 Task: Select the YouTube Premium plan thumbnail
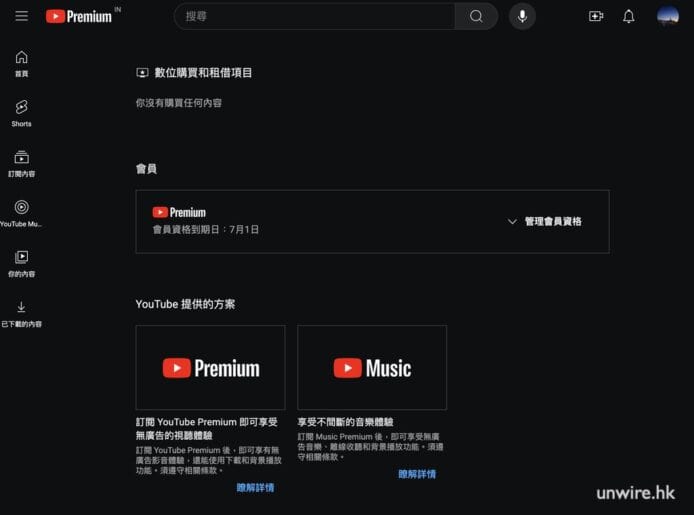pyautogui.click(x=211, y=367)
